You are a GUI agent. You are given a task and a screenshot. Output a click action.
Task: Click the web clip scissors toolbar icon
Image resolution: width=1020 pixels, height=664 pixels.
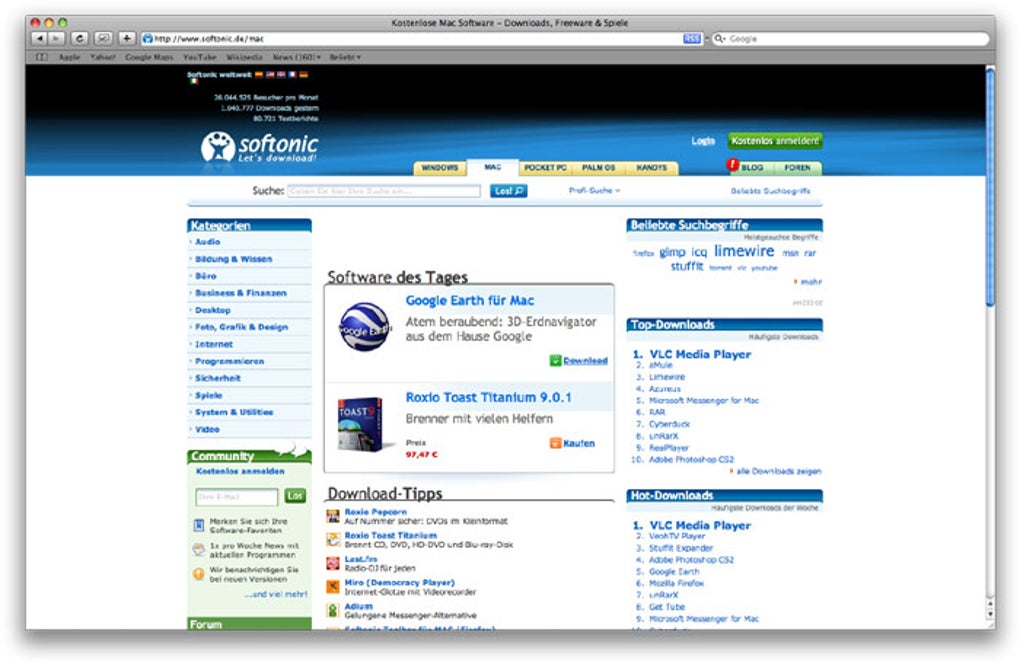[x=103, y=38]
